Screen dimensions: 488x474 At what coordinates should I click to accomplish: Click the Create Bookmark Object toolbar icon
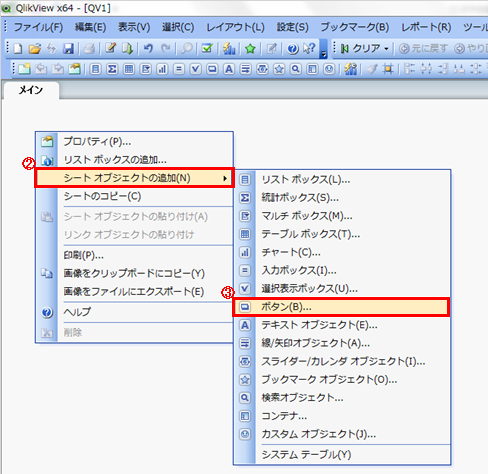[279, 69]
